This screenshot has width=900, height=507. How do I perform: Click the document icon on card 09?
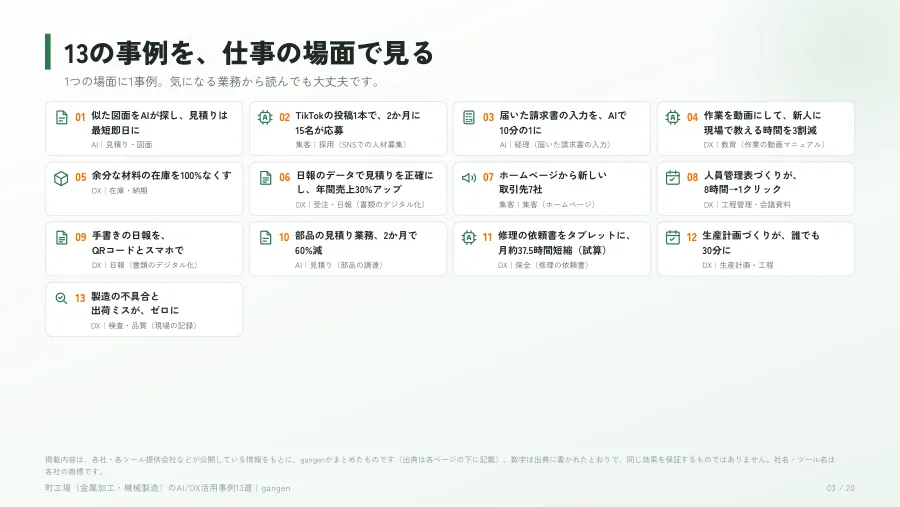click(x=61, y=238)
